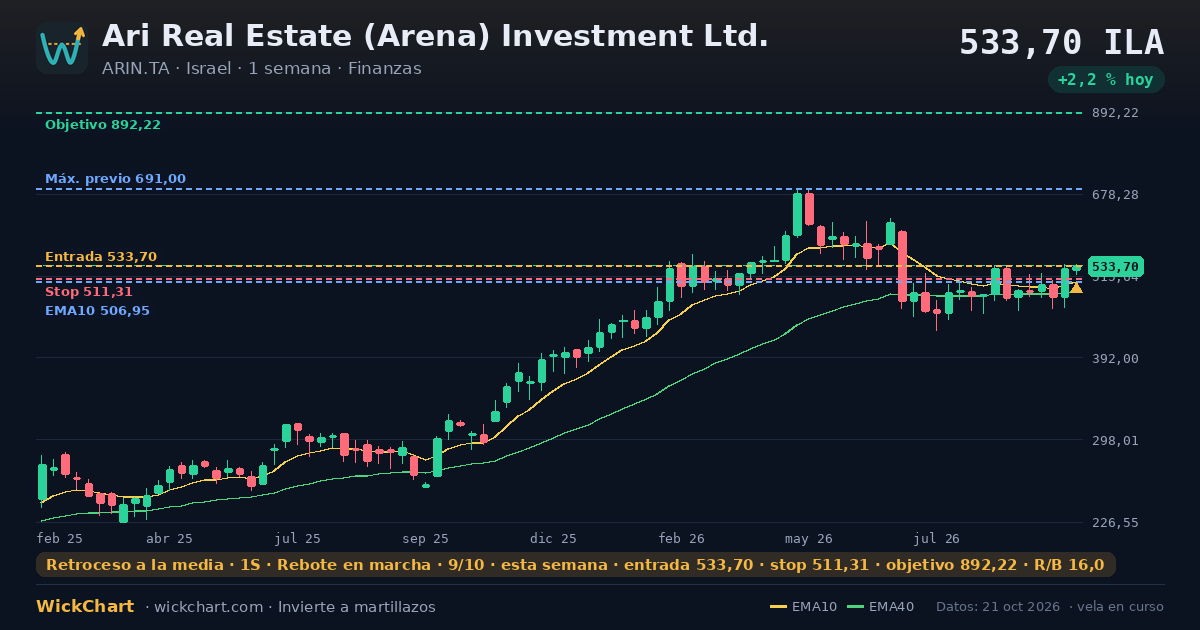The width and height of the screenshot is (1200, 630).
Task: Select the company title Ari Real Estate
Action: point(435,36)
